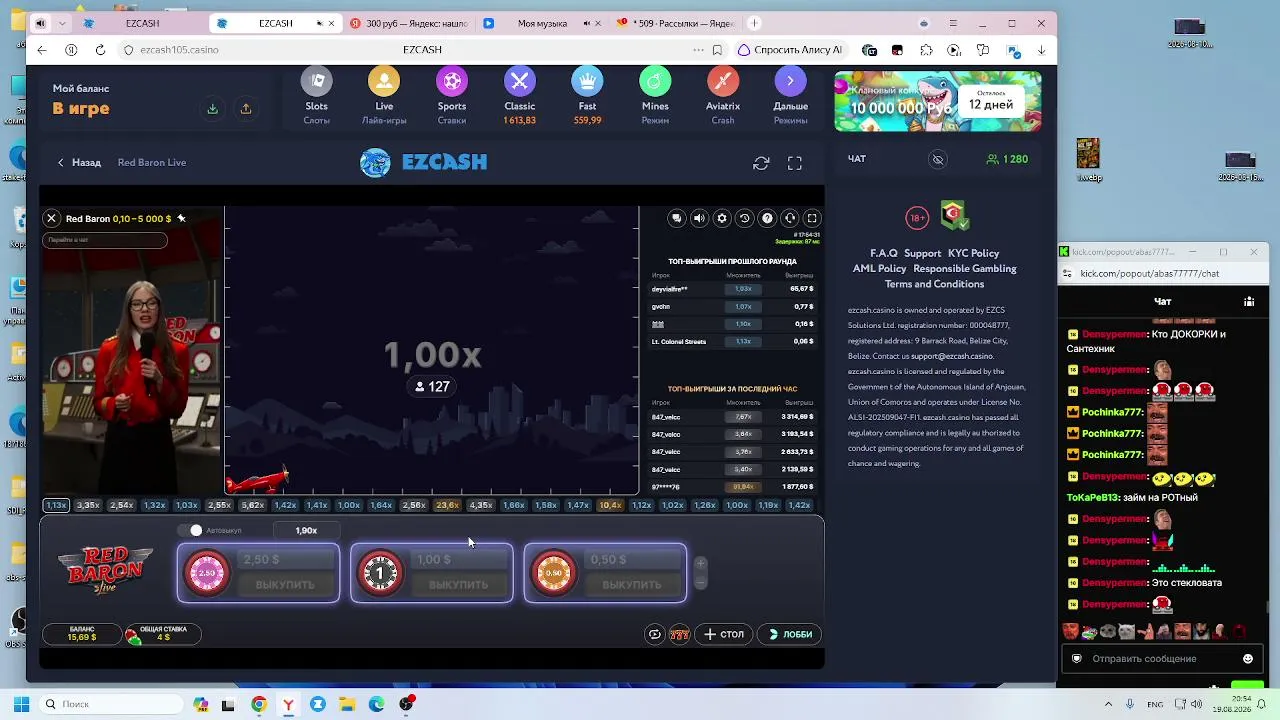
Task: Open the page options three-dot menu in address bar
Action: [x=698, y=50]
